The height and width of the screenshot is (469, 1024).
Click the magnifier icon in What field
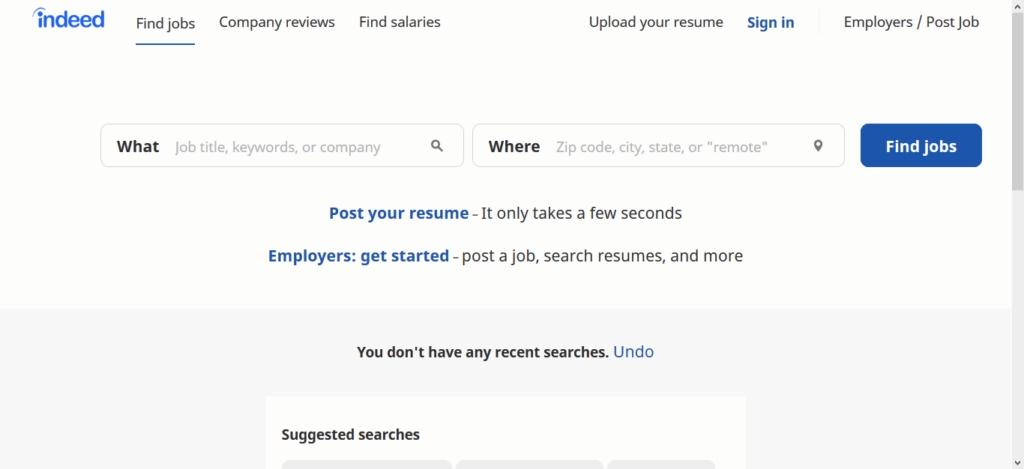click(x=437, y=146)
